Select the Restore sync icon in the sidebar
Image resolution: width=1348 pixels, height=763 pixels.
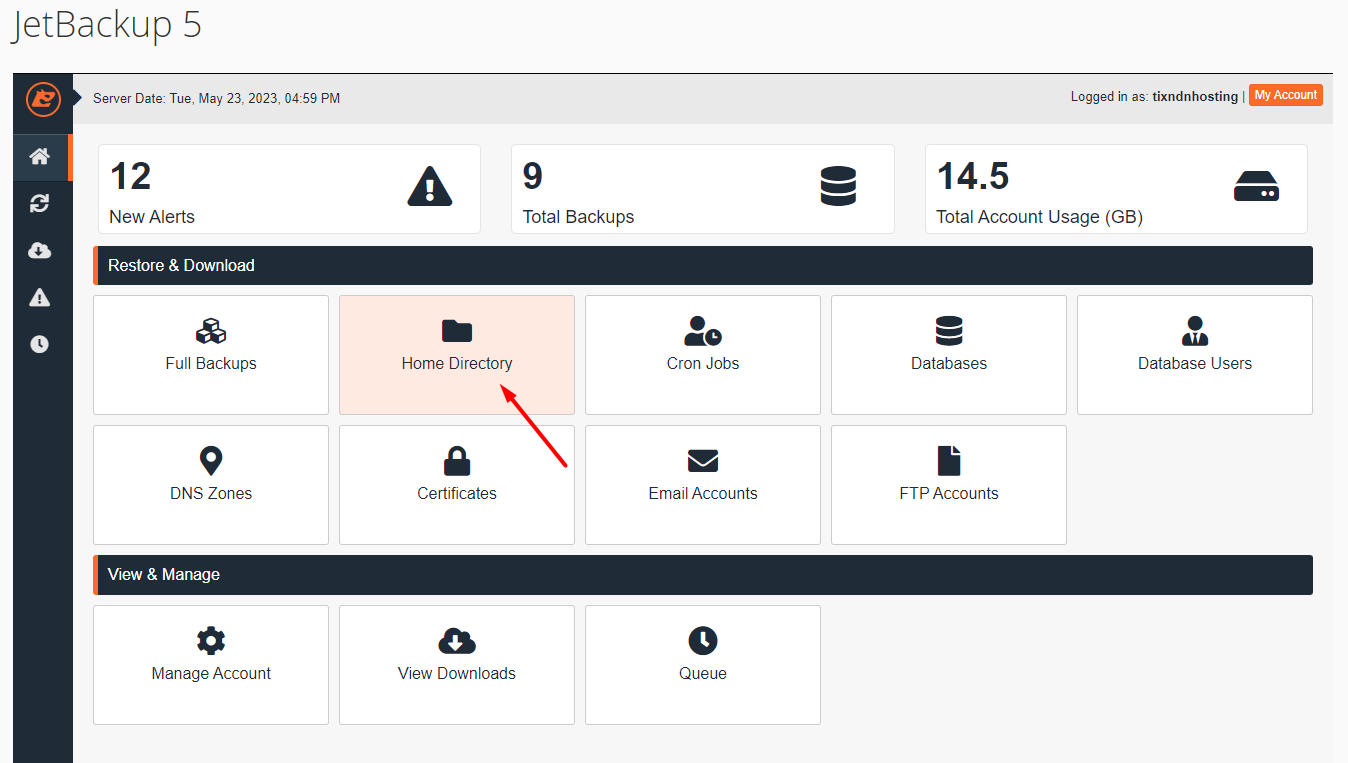coord(40,204)
